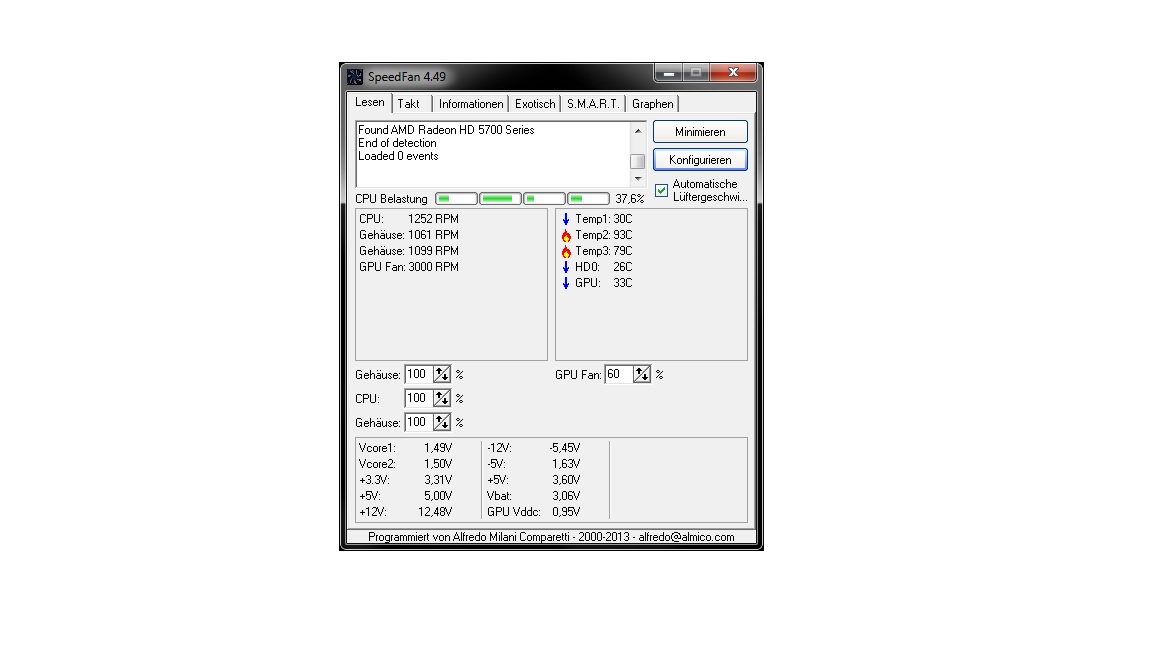Click the 'HD0: 26C' value
Screen dimensions: 1152x648
point(603,267)
